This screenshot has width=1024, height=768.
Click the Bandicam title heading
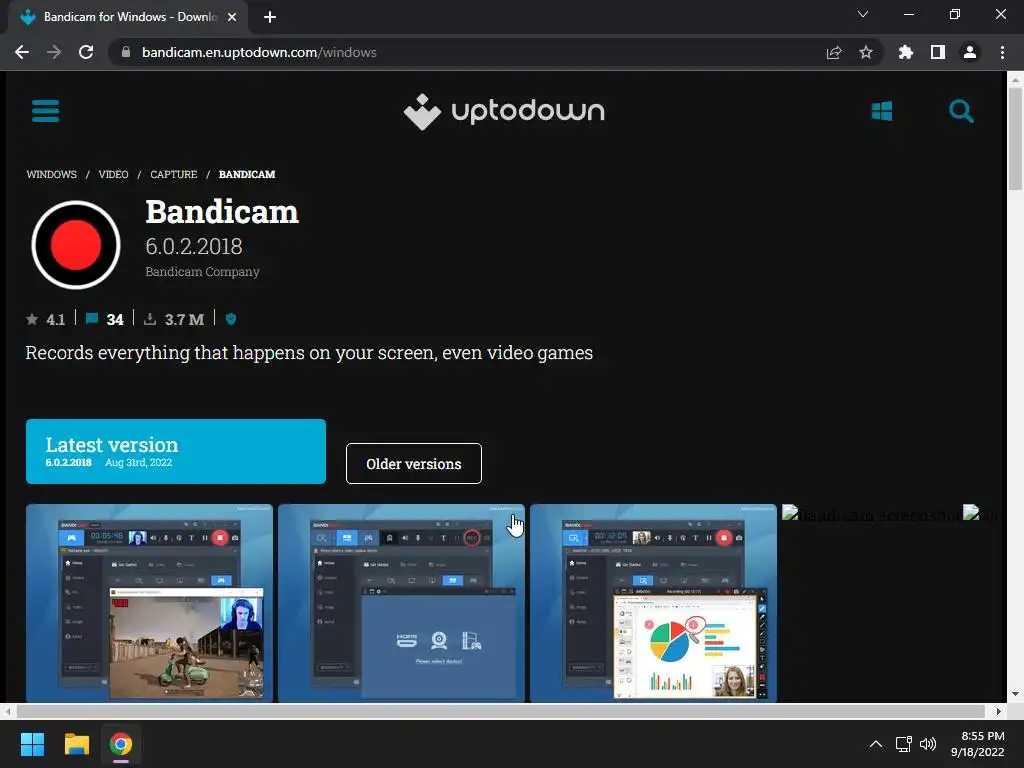coord(222,212)
